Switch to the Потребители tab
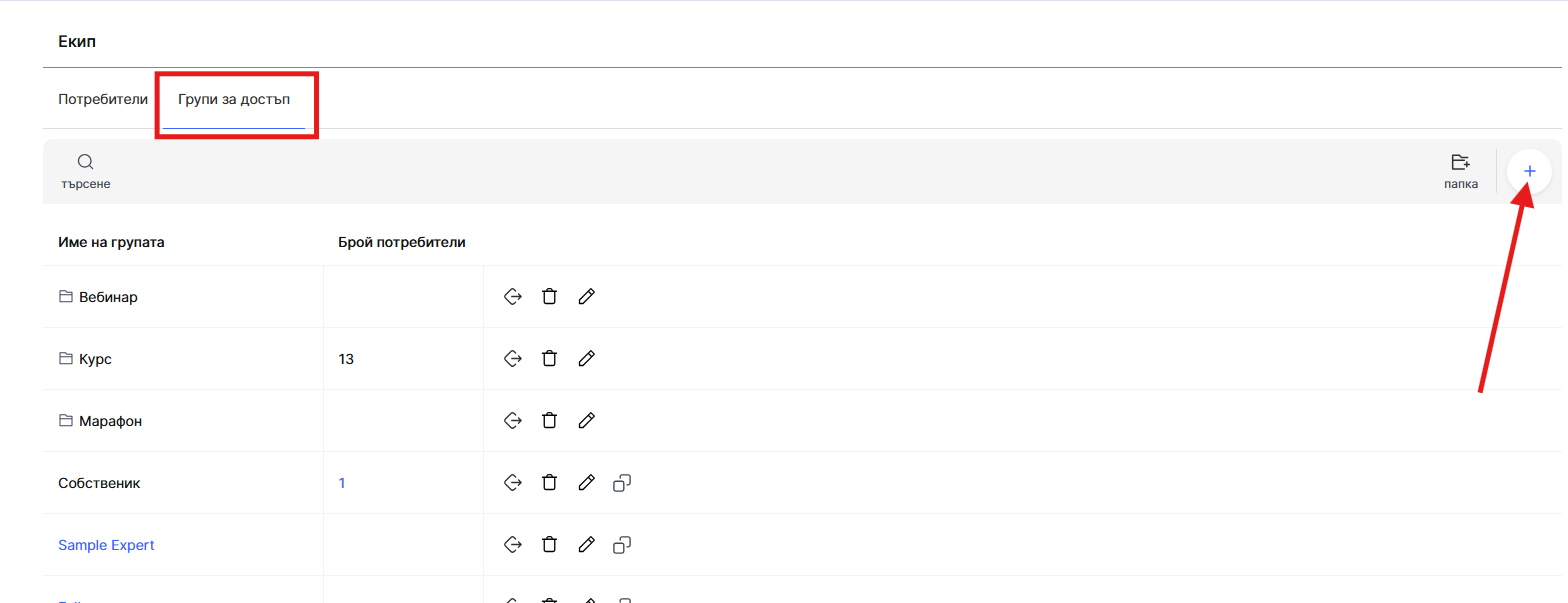 click(103, 100)
